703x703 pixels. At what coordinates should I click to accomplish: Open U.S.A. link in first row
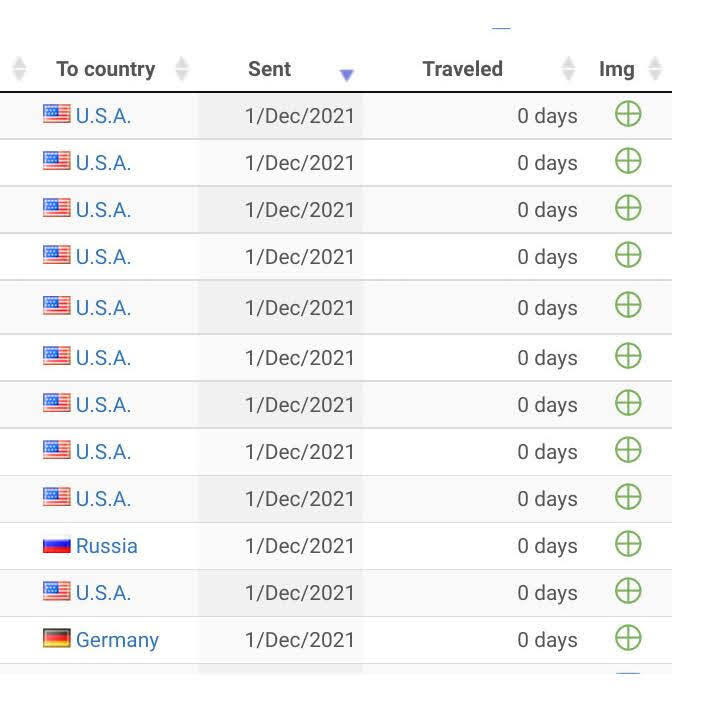(x=104, y=116)
